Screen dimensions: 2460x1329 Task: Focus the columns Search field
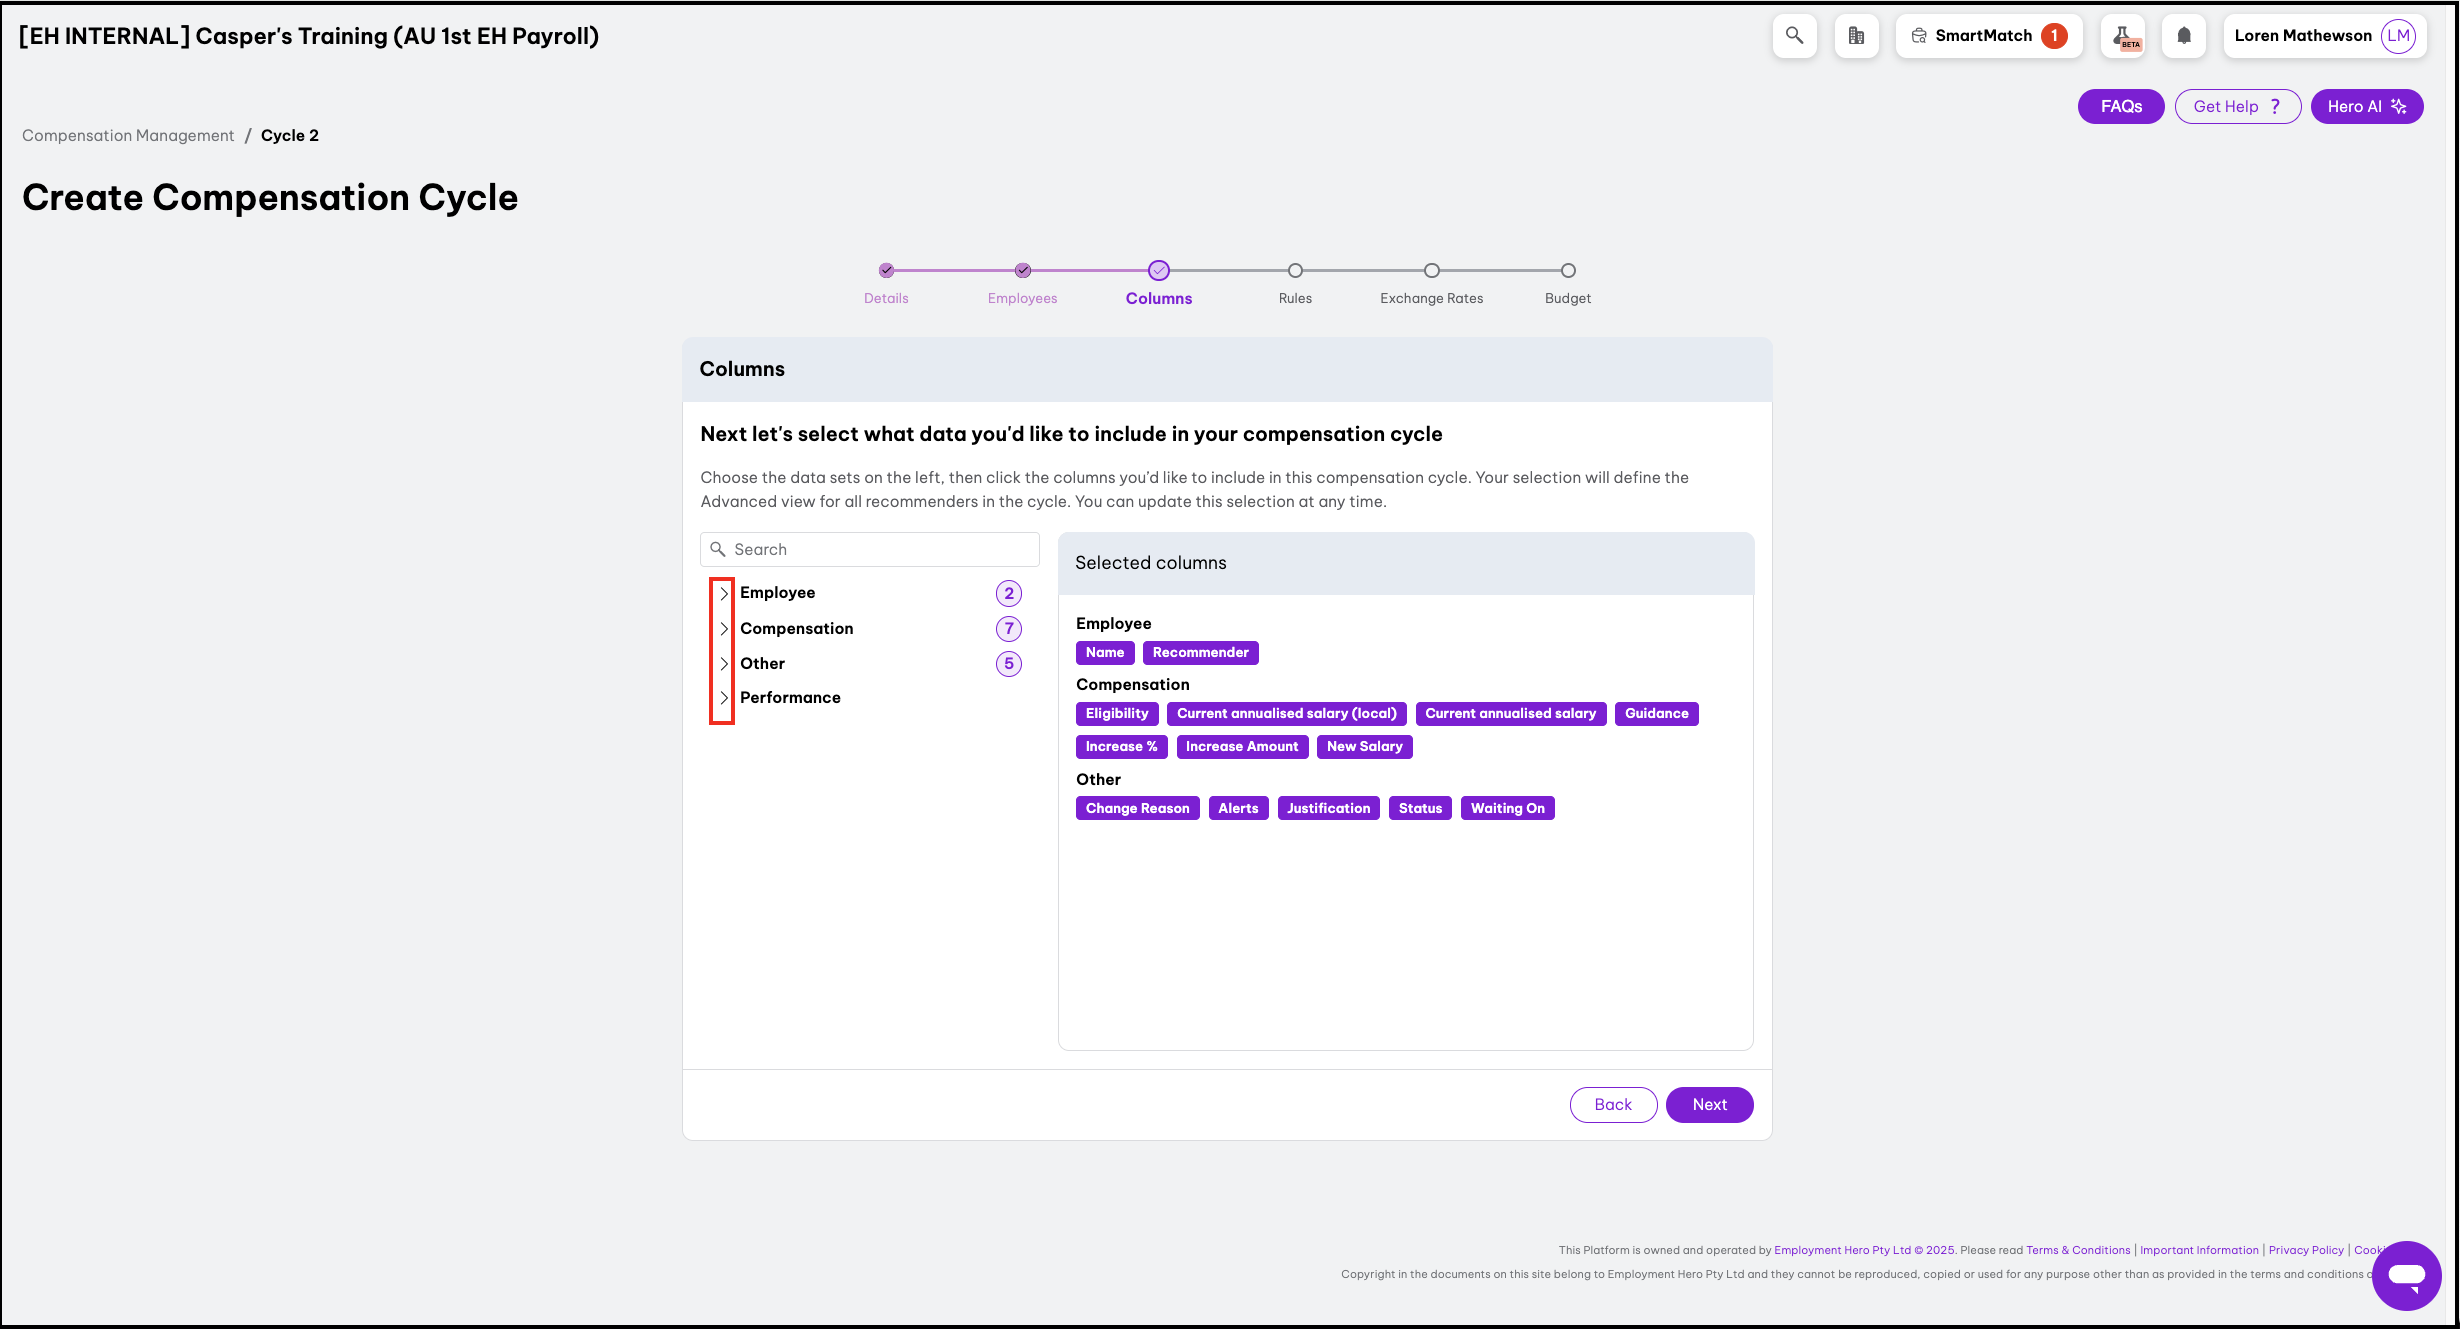coord(880,549)
